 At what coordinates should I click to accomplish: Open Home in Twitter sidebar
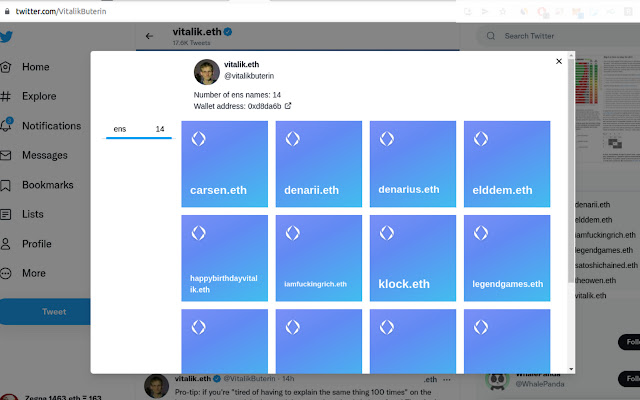(x=36, y=67)
